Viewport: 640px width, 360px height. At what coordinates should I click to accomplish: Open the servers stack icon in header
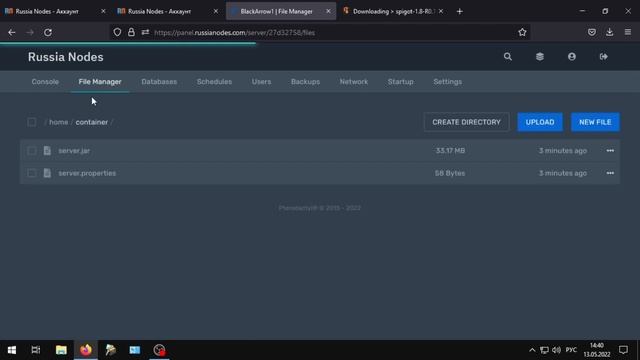tap(540, 57)
